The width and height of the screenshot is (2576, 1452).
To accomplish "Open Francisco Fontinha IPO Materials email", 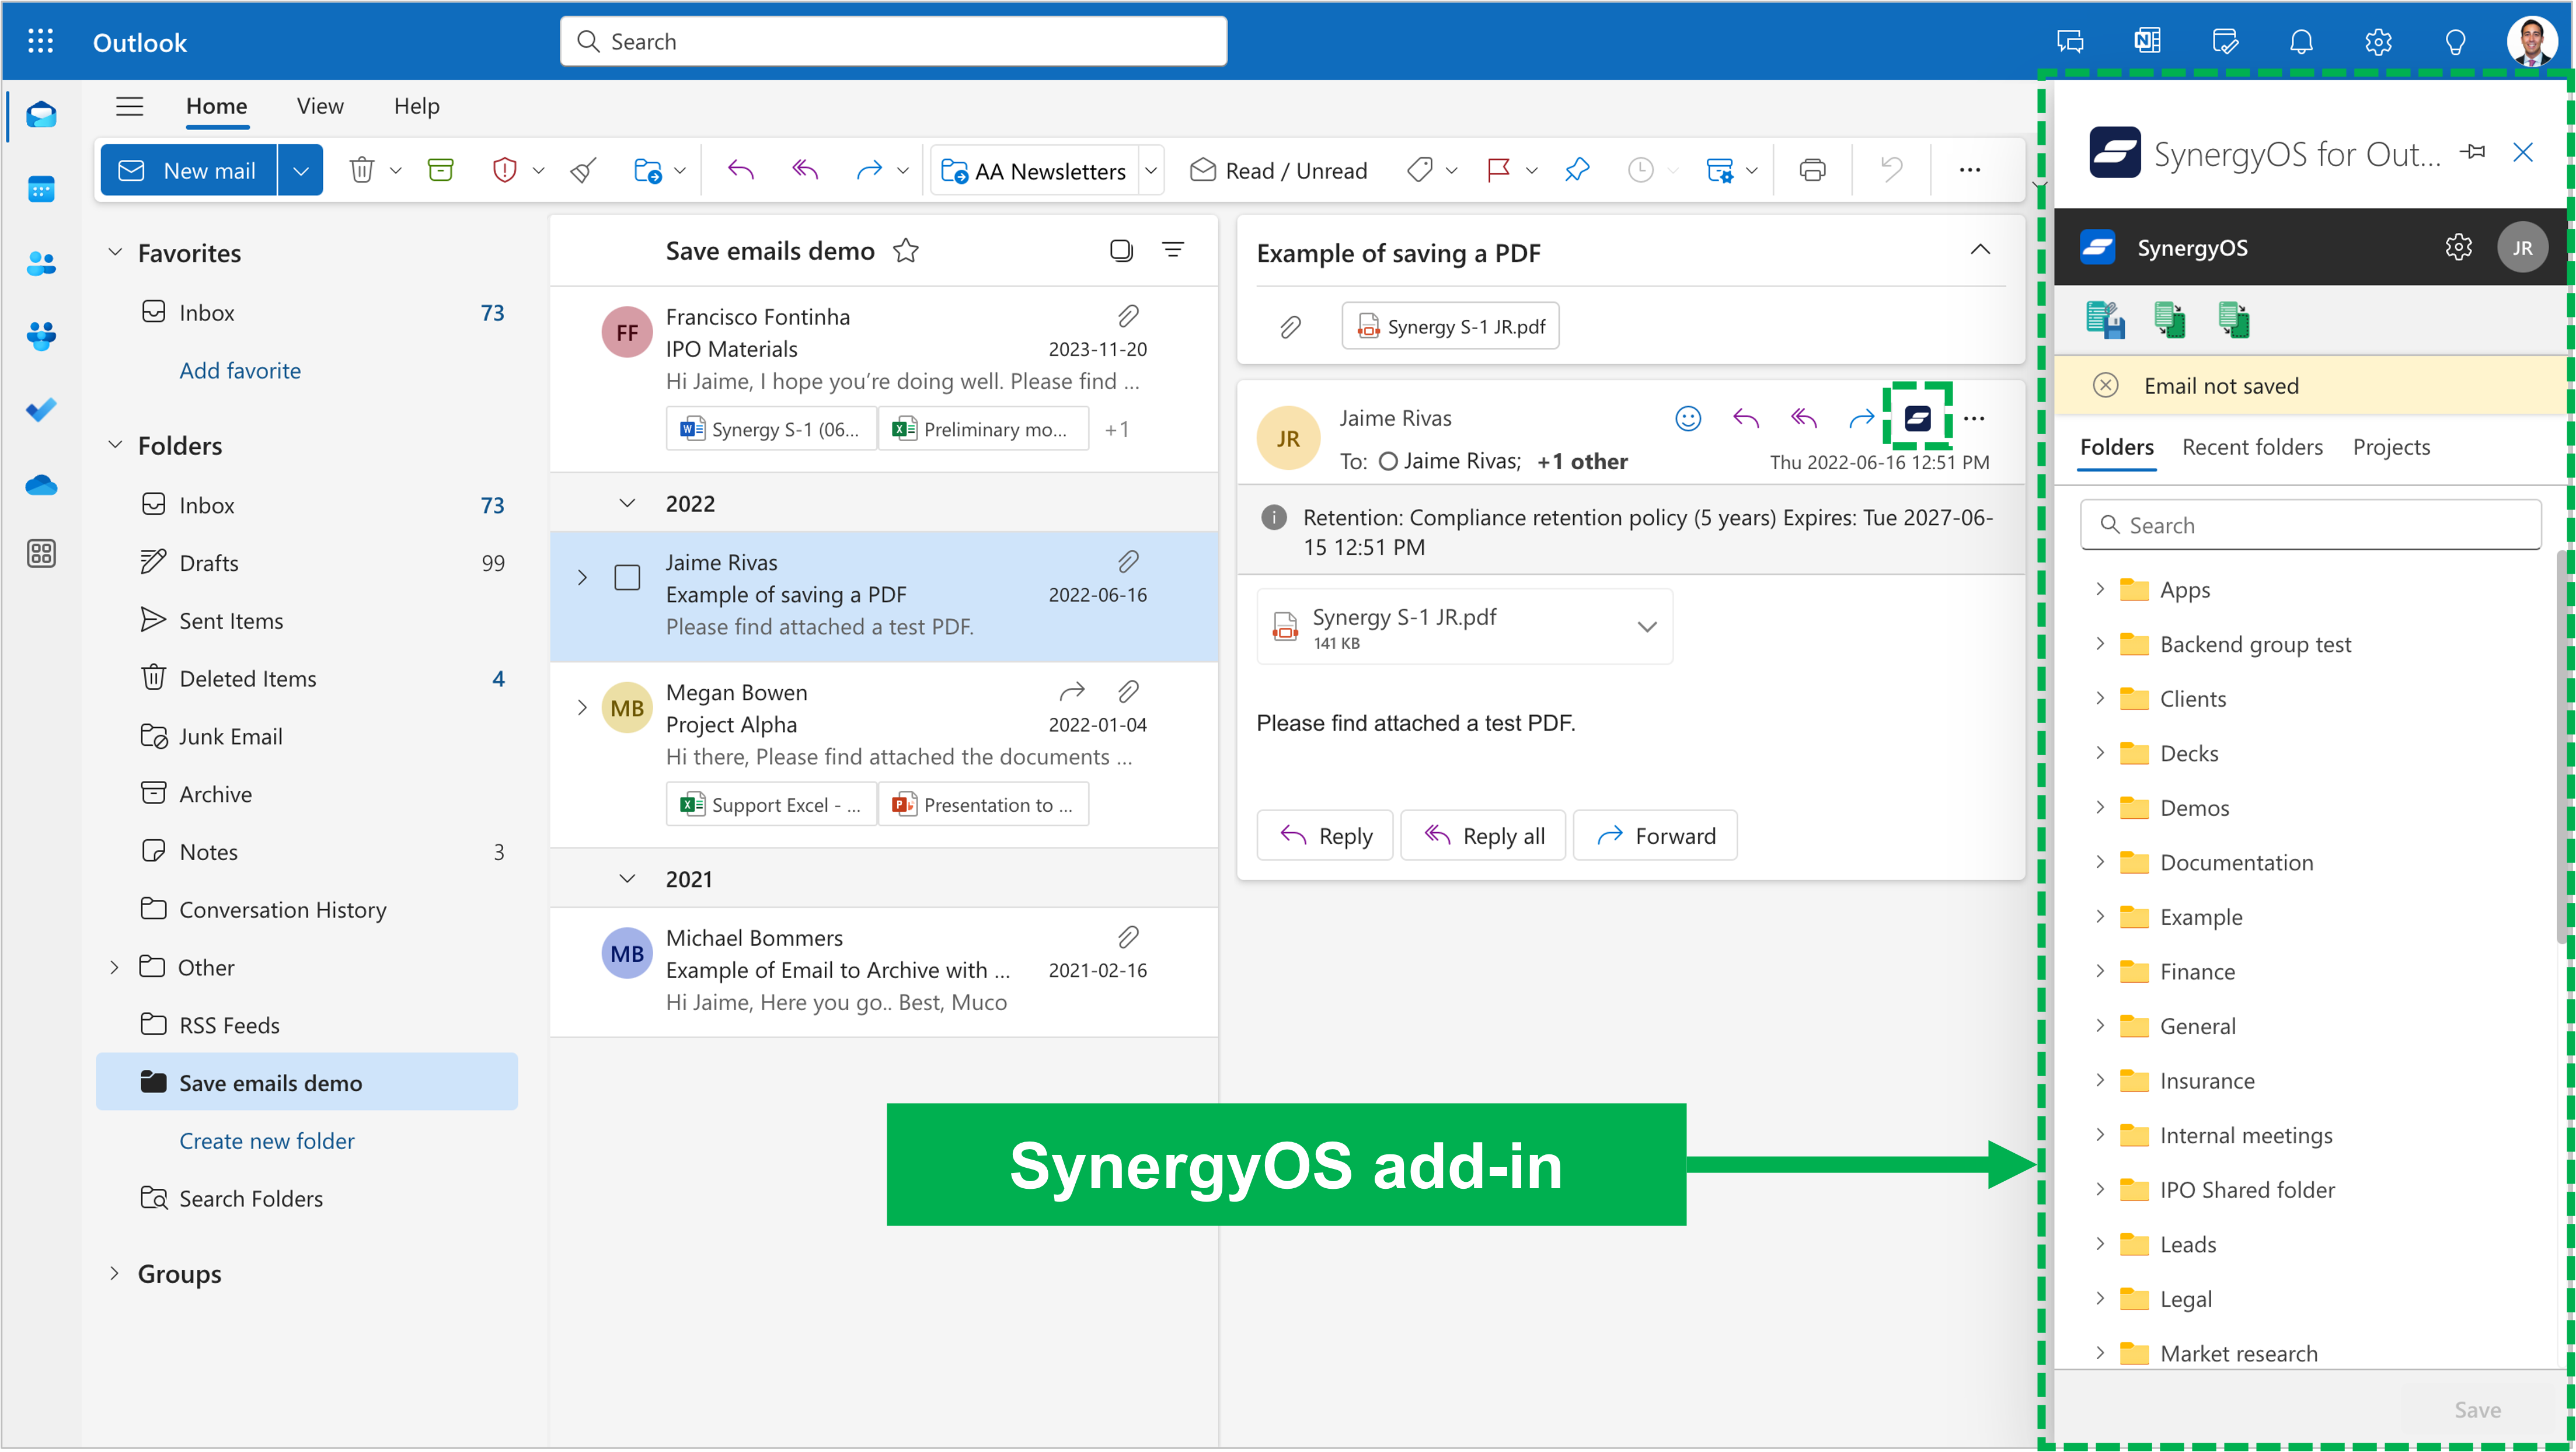I will pyautogui.click(x=884, y=380).
